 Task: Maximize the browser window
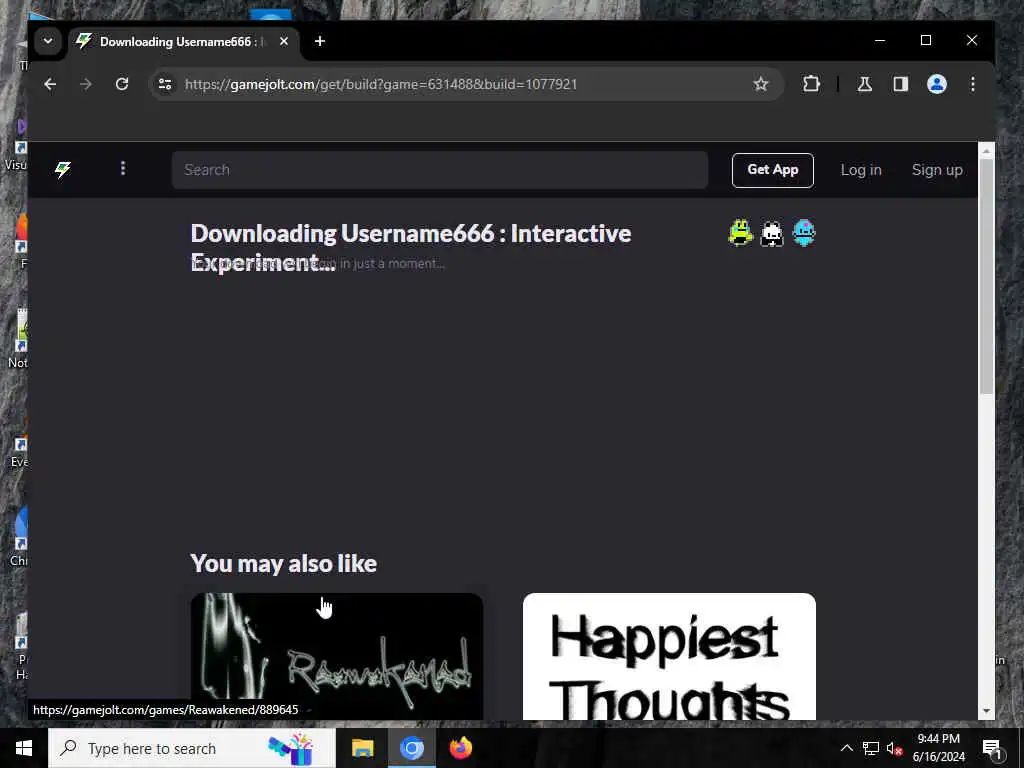pyautogui.click(x=925, y=40)
